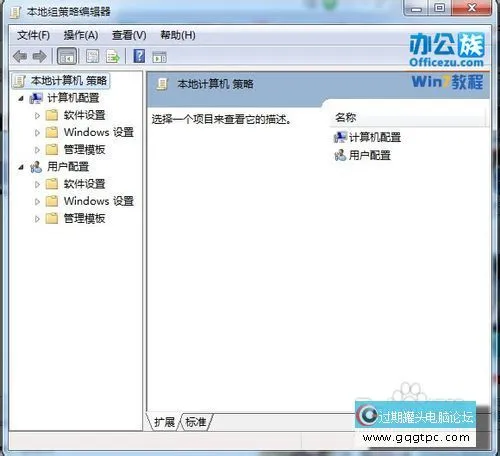Click 计算机配置 icon in the tree

click(36, 98)
